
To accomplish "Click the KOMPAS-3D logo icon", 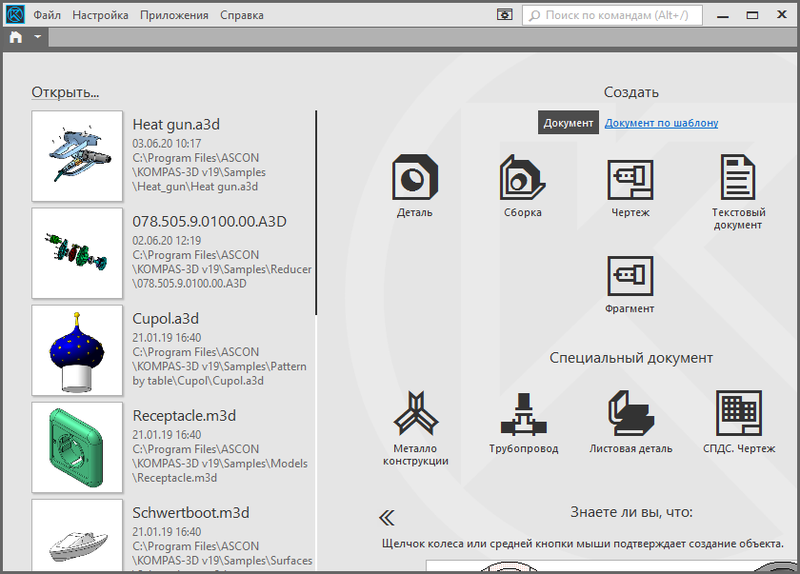I will pos(15,15).
